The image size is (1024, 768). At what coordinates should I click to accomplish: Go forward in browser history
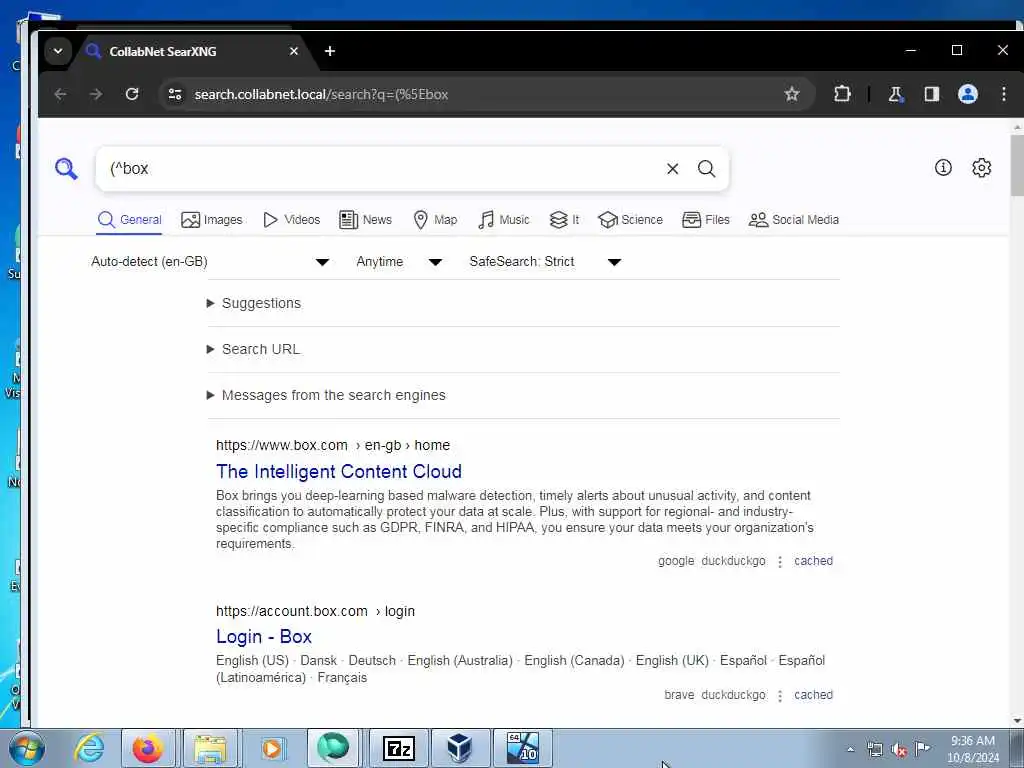[96, 94]
